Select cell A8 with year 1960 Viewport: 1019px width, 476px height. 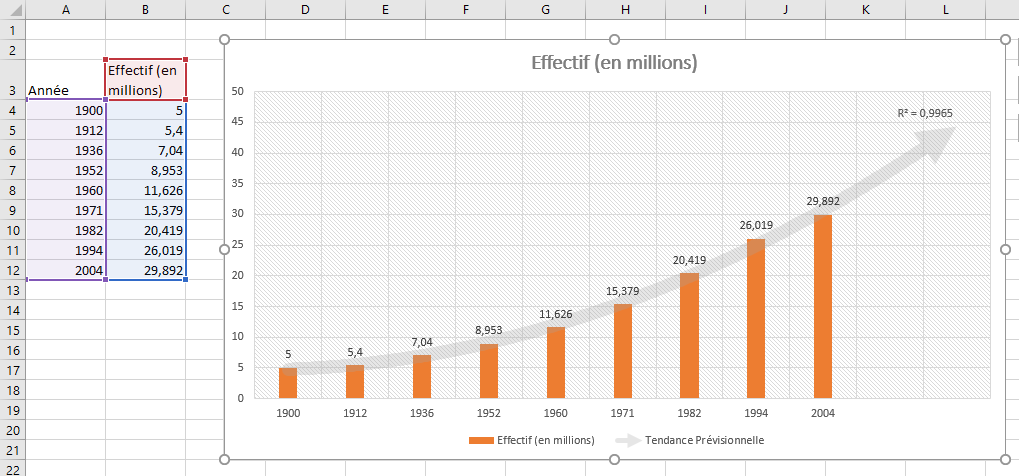[x=66, y=190]
